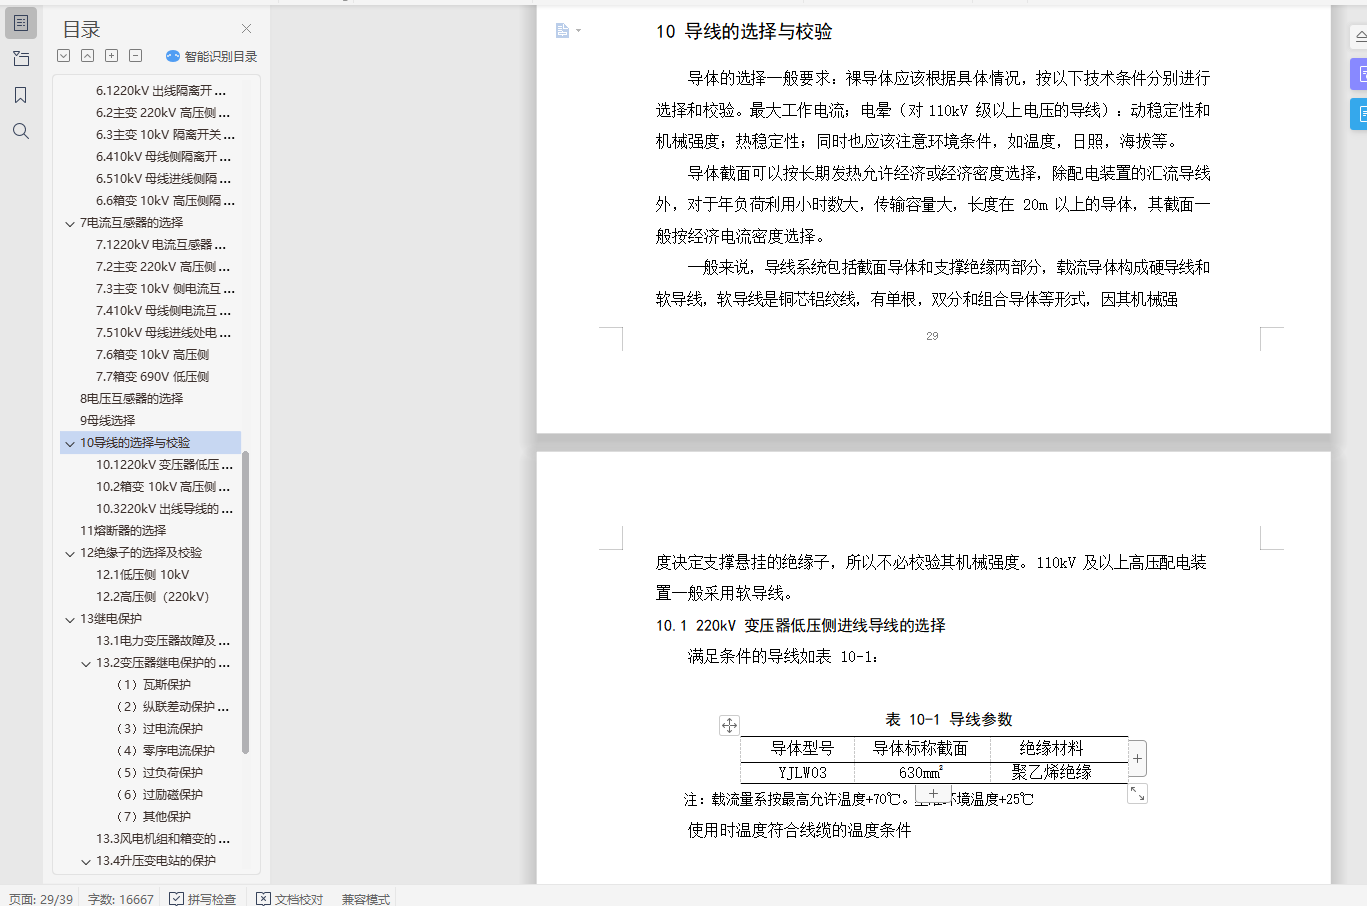Select outline entry 7.6箱变 10kV 高压侧
1367x906 pixels.
pyautogui.click(x=153, y=354)
